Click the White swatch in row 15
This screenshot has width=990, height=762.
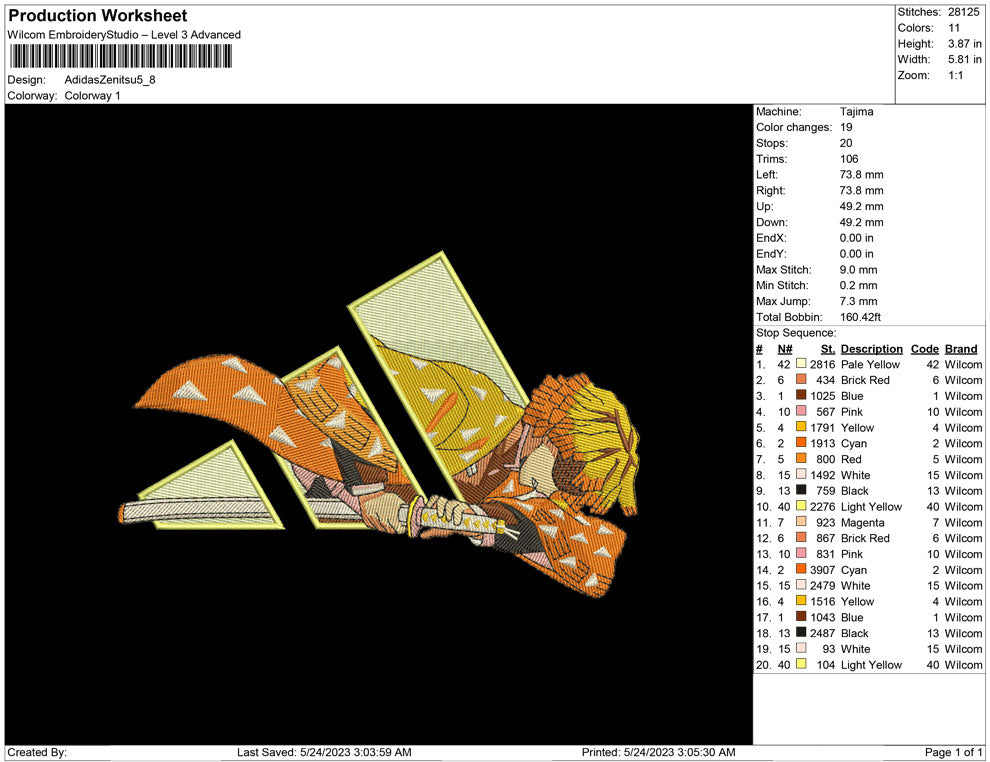tap(801, 585)
